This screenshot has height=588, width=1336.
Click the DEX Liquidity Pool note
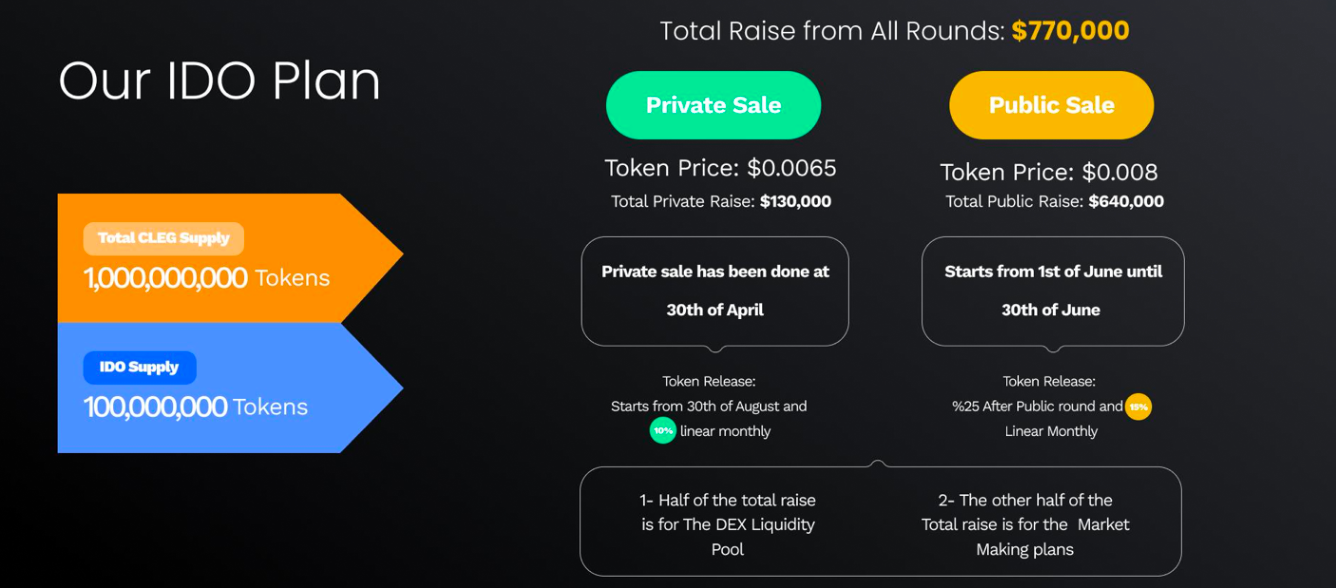tap(727, 524)
